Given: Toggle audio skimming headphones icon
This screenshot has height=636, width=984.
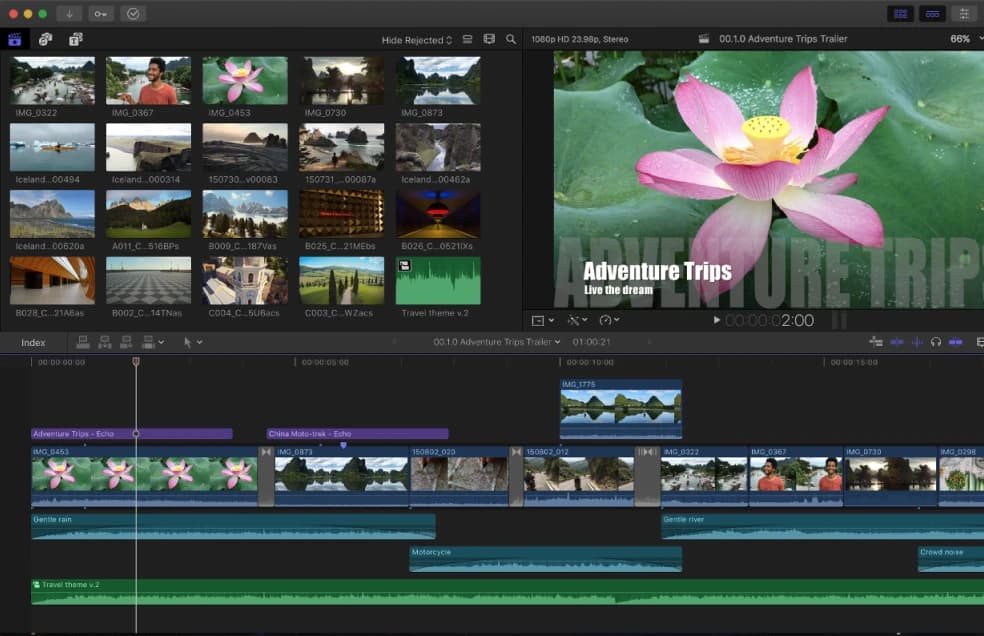Looking at the screenshot, I should (x=935, y=342).
